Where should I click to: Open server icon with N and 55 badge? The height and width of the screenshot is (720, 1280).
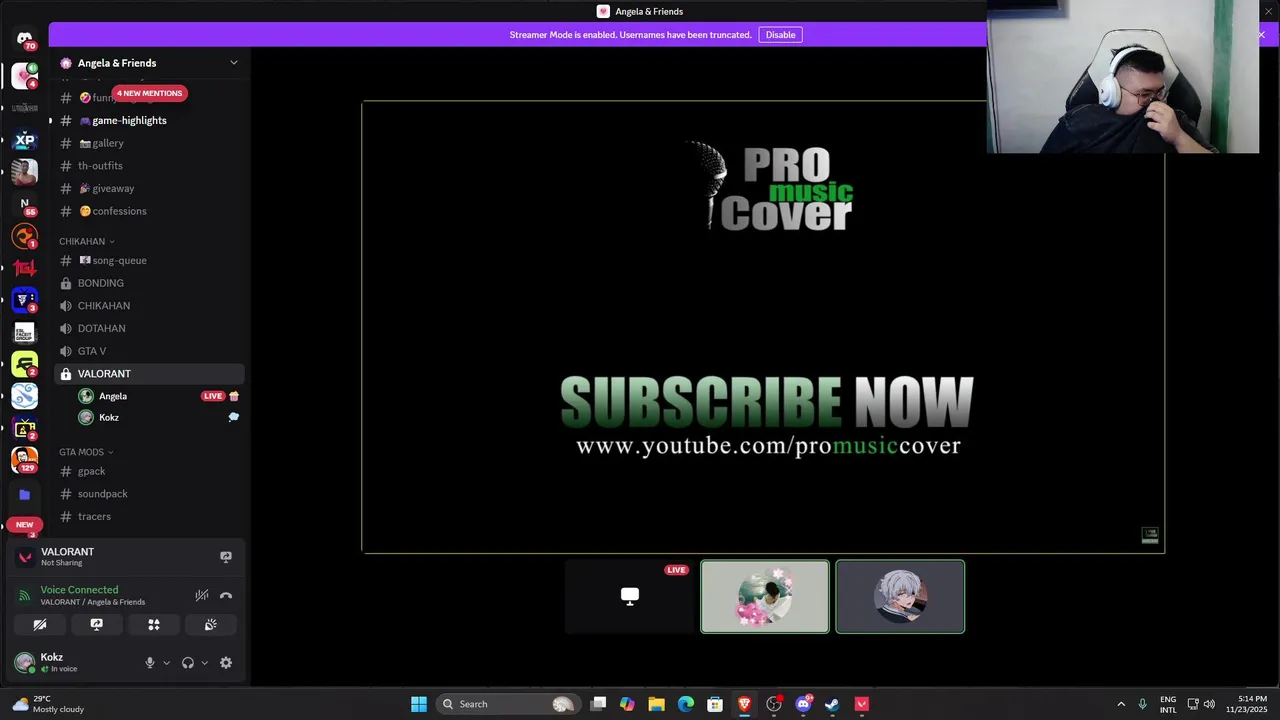25,204
